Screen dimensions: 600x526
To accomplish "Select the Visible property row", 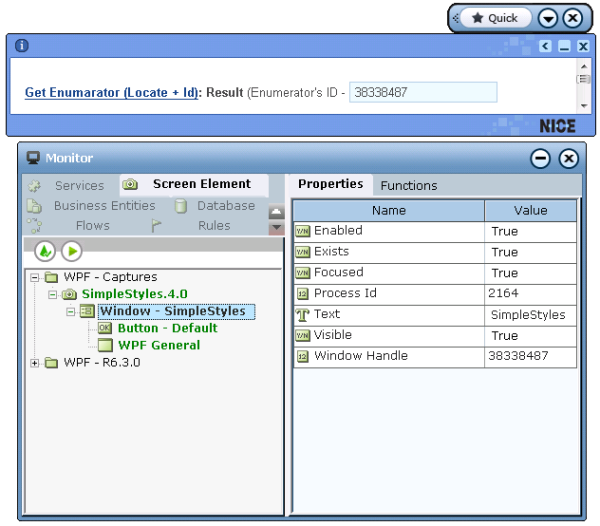I will [x=435, y=335].
